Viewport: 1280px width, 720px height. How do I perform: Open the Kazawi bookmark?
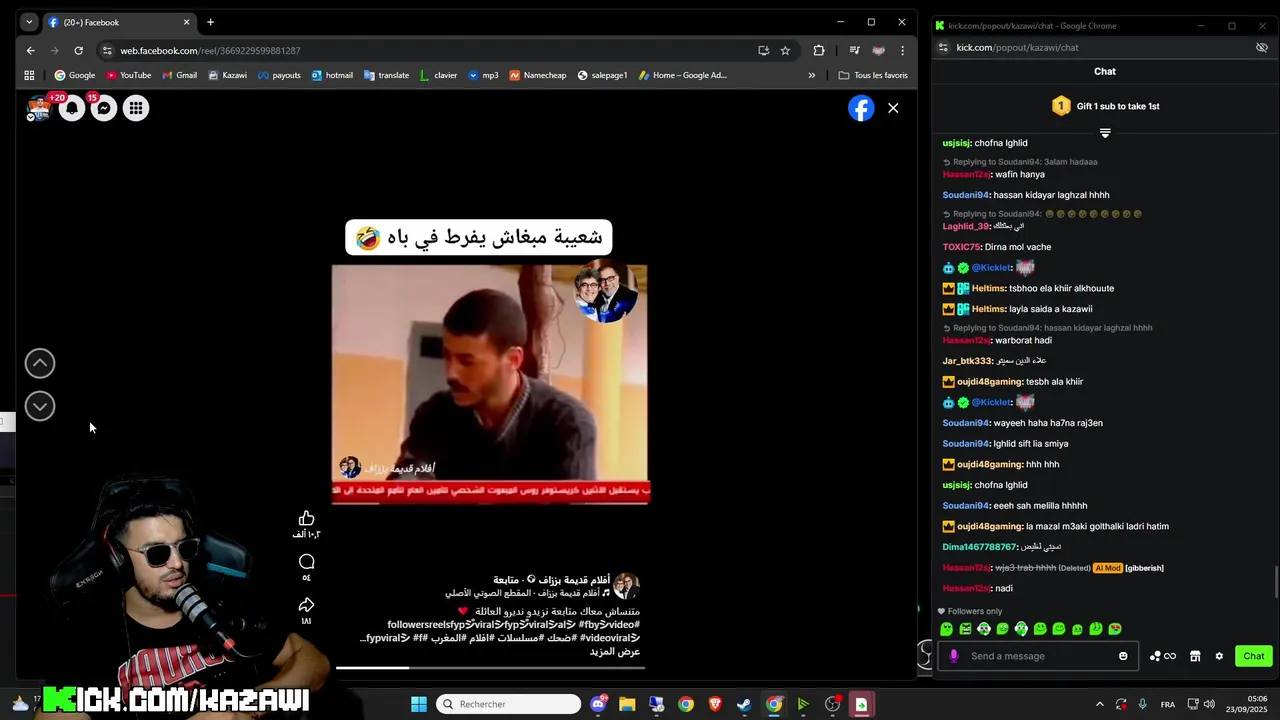point(227,75)
